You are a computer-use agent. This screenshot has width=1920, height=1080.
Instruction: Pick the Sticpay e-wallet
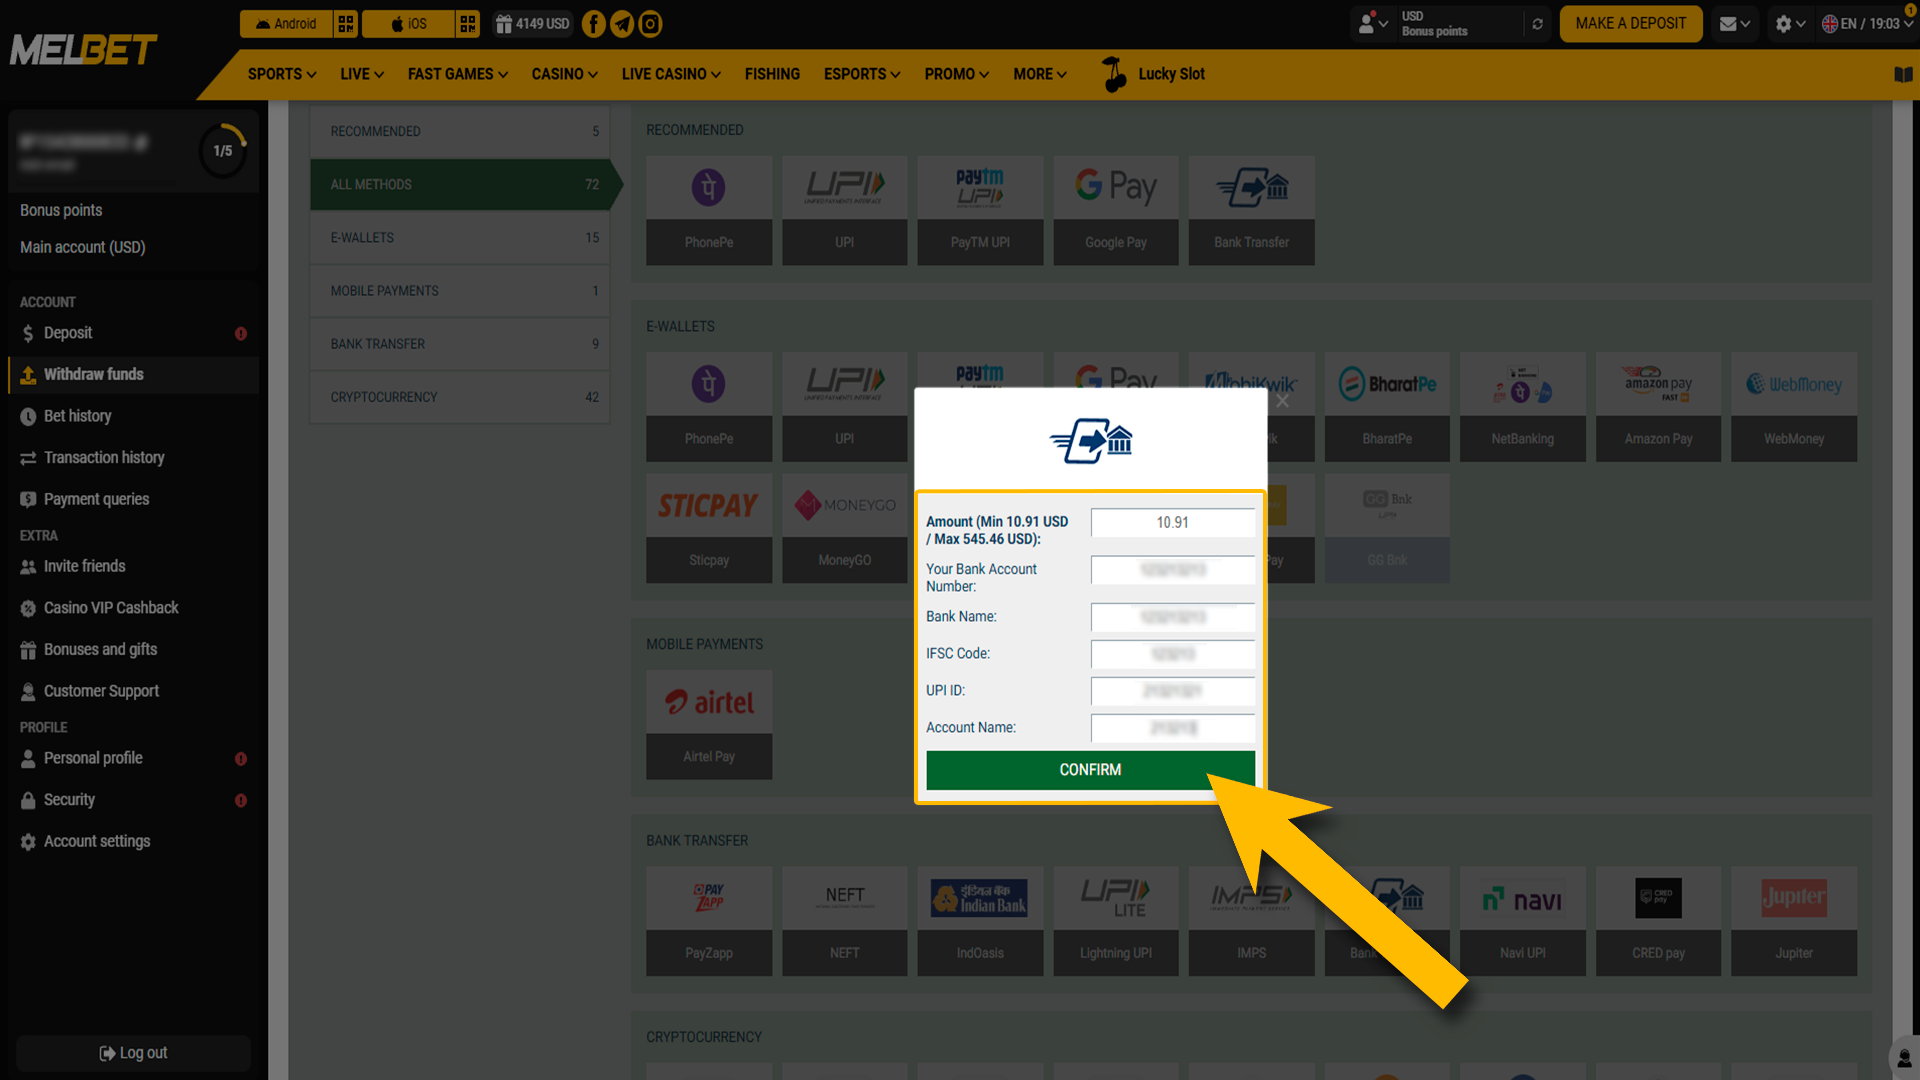[x=709, y=505]
